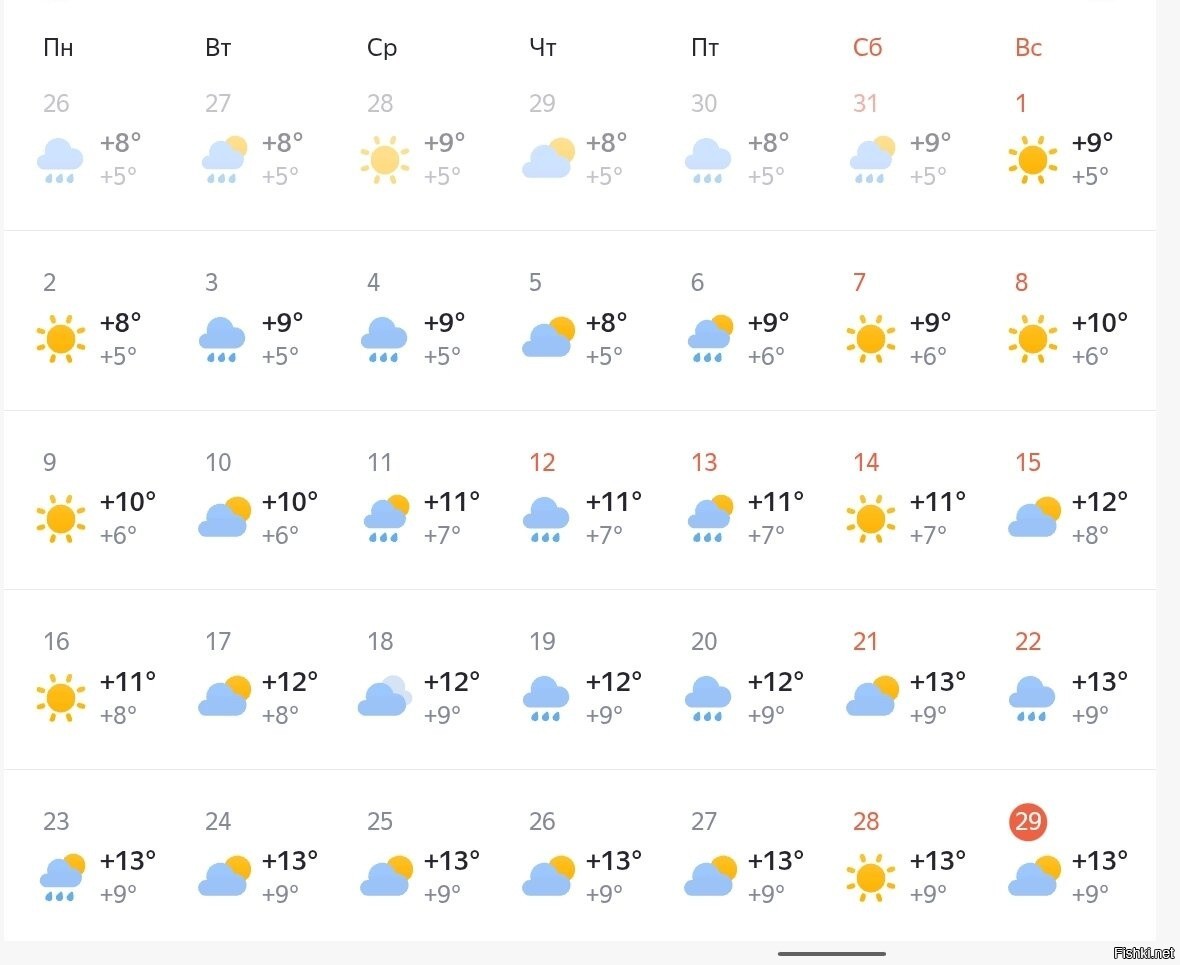This screenshot has height=965, width=1180.
Task: Click the rain cloud icon for day 22
Action: pos(1032,699)
